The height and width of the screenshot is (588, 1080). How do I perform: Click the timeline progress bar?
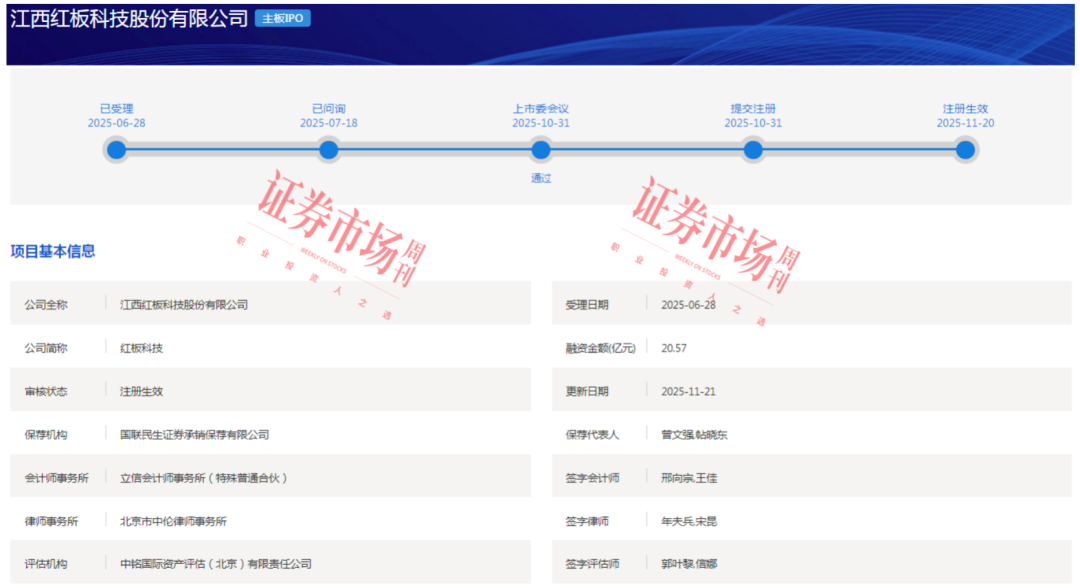(x=435, y=149)
